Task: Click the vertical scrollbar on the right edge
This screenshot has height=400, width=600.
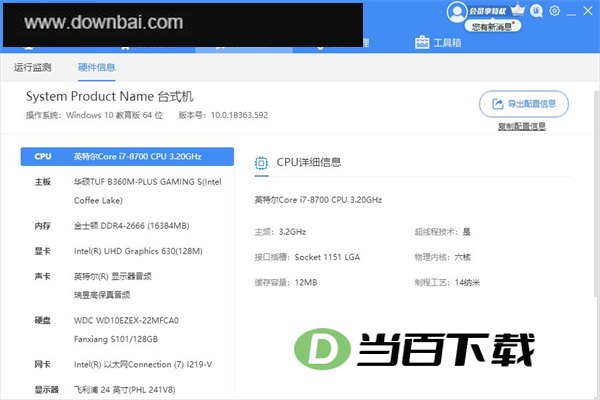Action: pos(597,193)
